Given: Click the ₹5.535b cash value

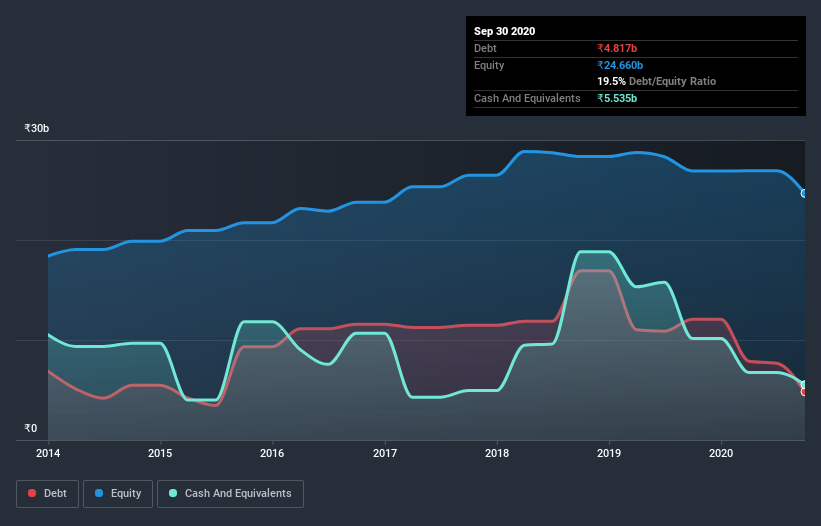Looking at the screenshot, I should pyautogui.click(x=617, y=98).
